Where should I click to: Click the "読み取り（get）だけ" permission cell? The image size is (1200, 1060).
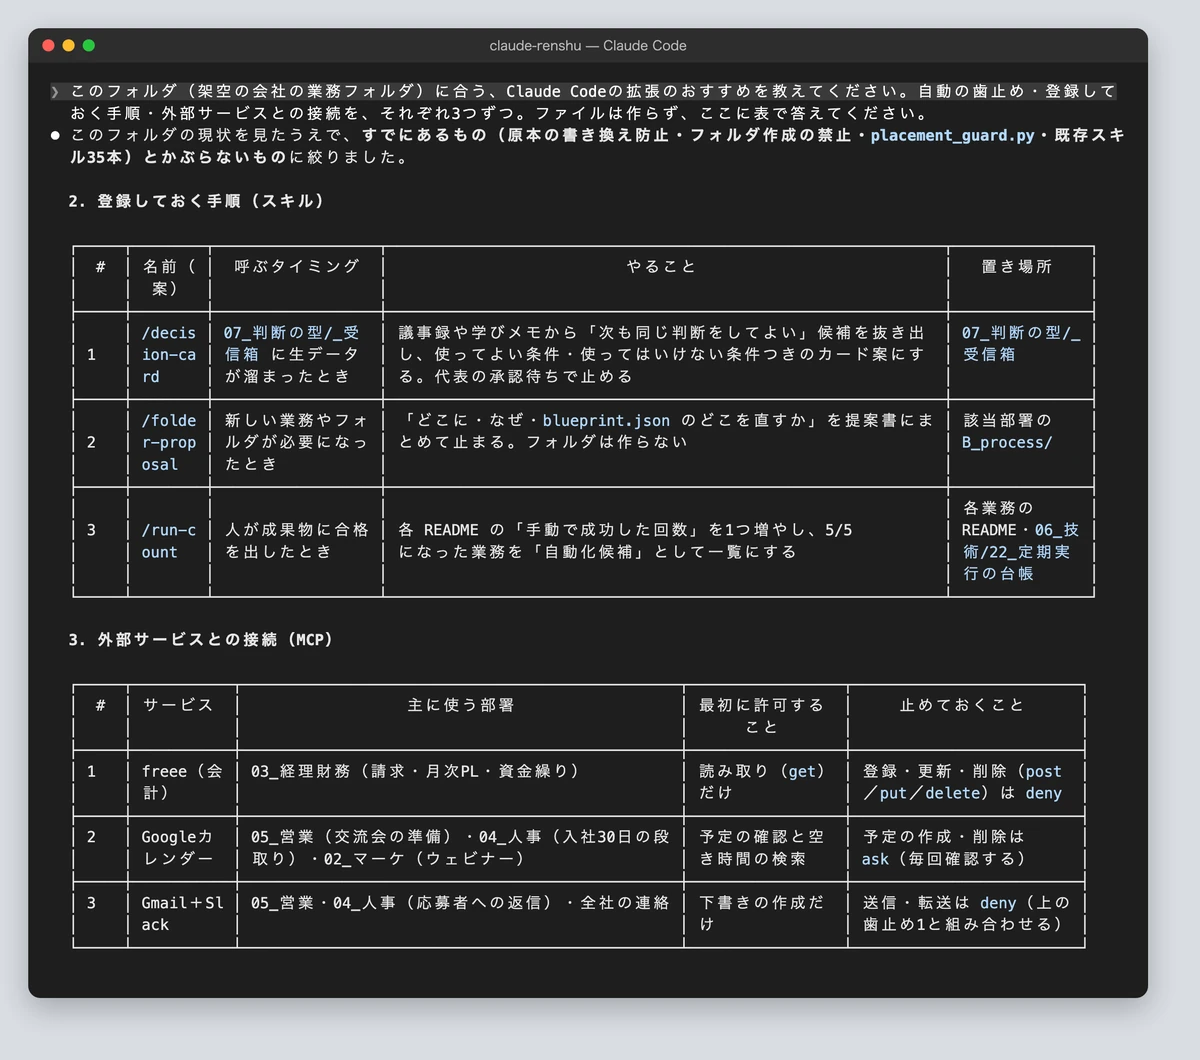tap(762, 782)
